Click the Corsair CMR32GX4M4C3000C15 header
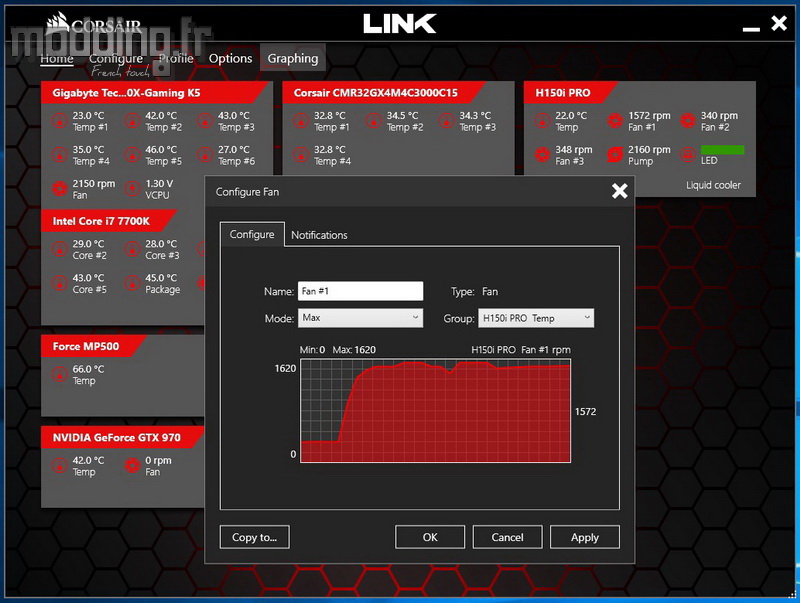Viewport: 800px width, 603px height. (384, 93)
